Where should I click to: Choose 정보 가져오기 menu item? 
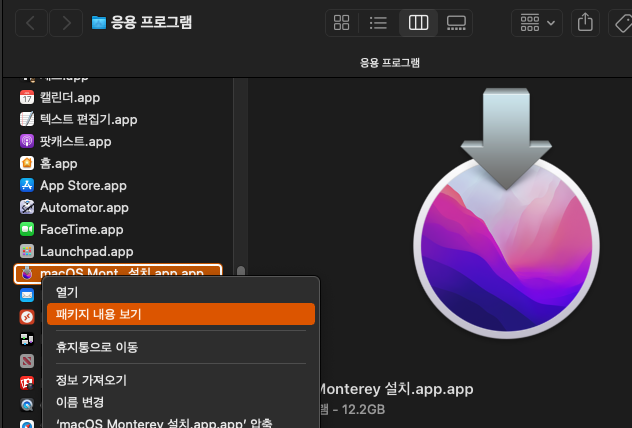tap(181, 380)
